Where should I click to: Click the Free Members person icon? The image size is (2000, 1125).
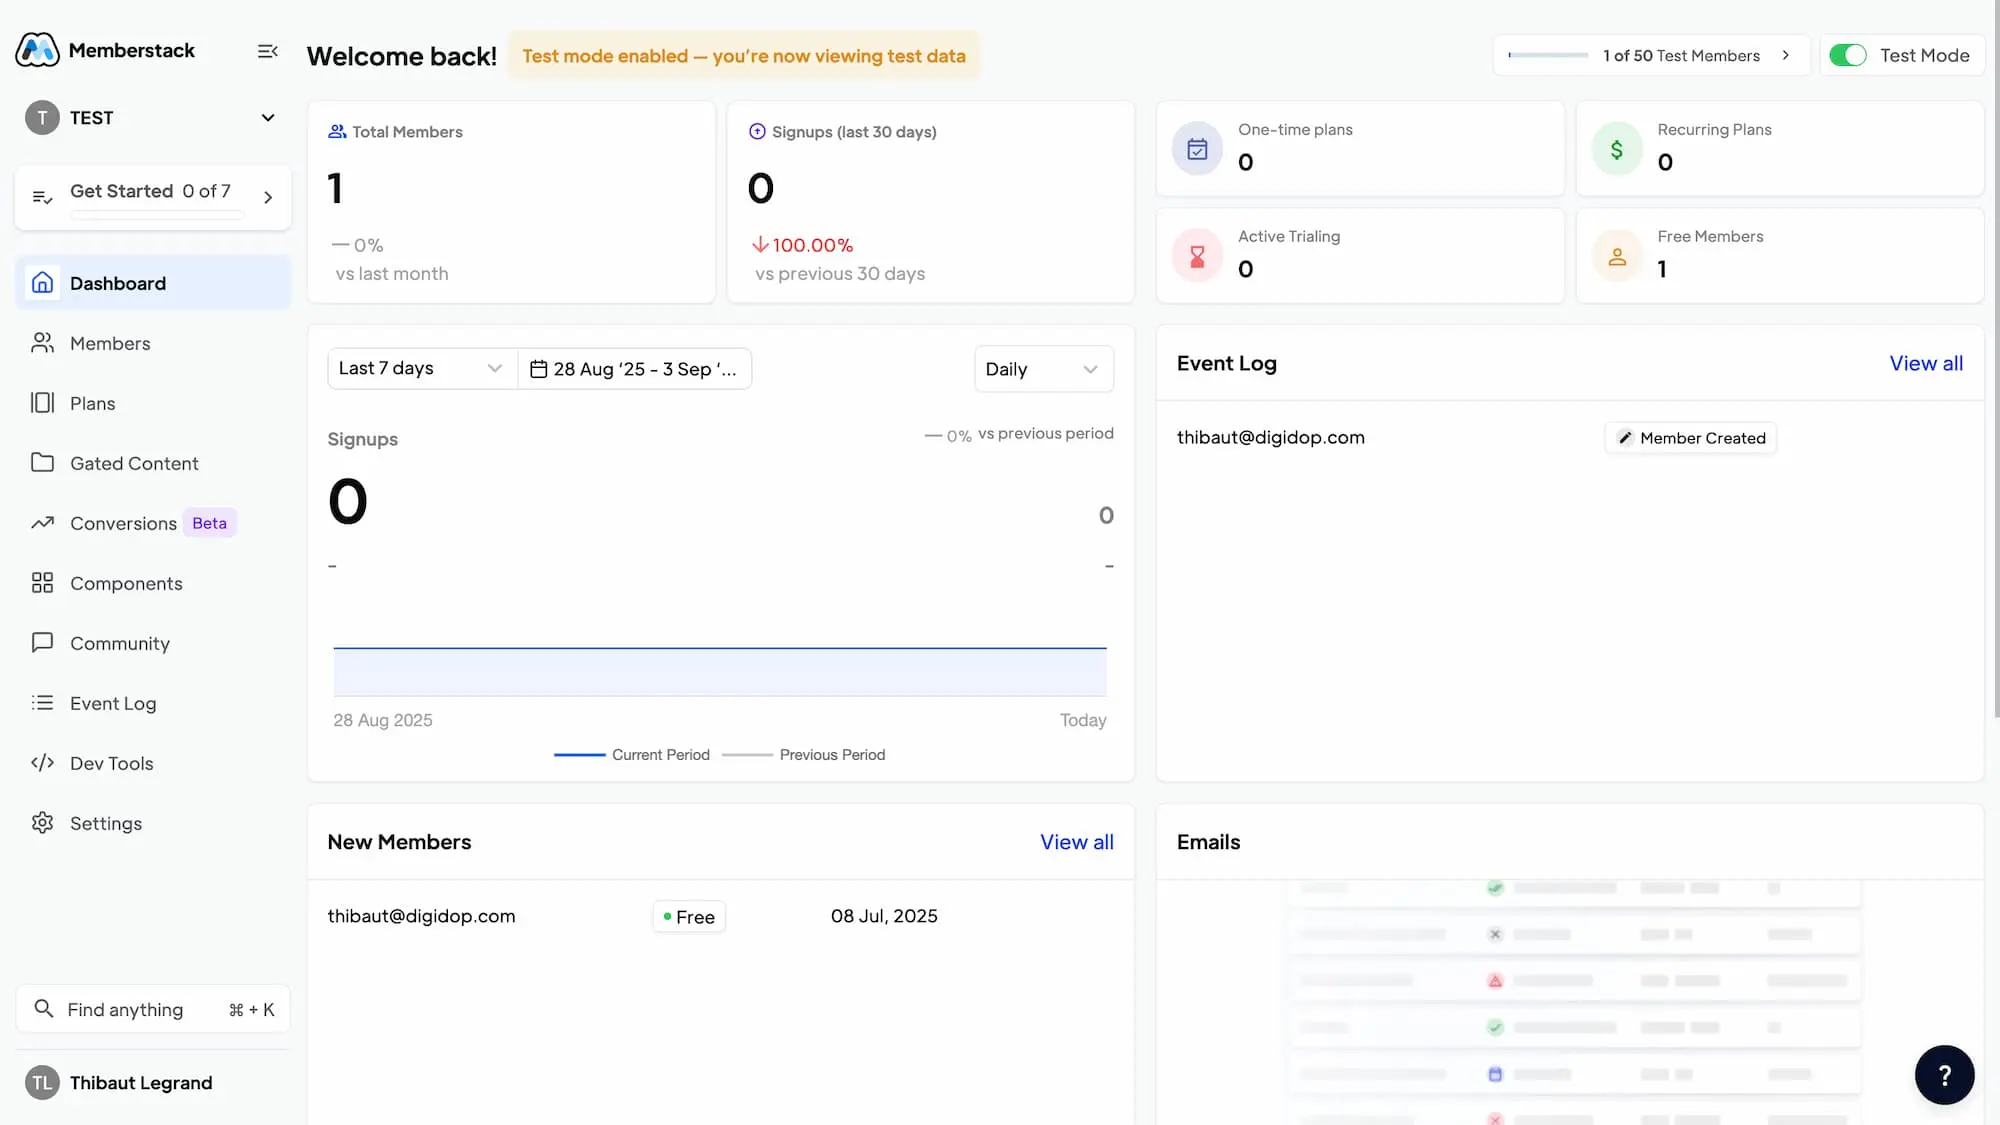1616,257
